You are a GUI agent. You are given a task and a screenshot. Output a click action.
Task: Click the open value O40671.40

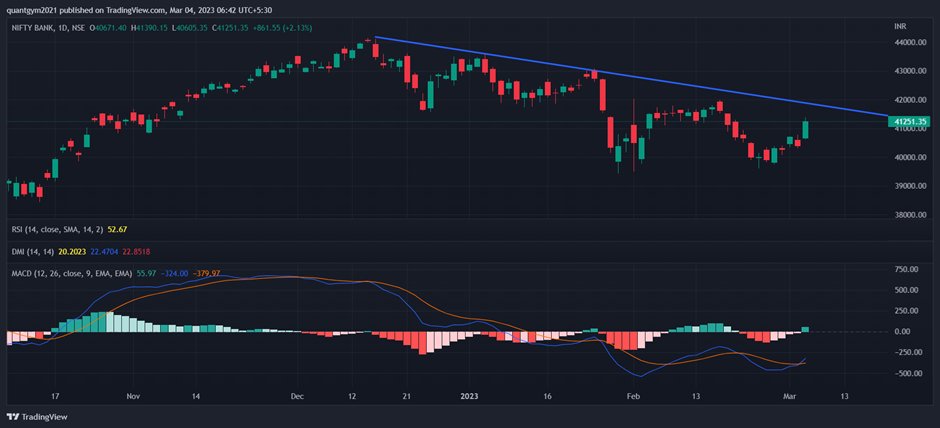point(110,28)
